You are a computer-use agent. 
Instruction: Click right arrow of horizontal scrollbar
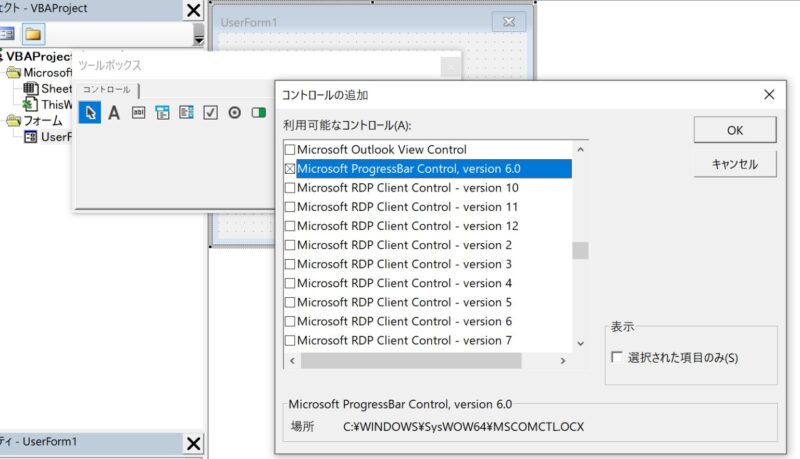pos(563,361)
